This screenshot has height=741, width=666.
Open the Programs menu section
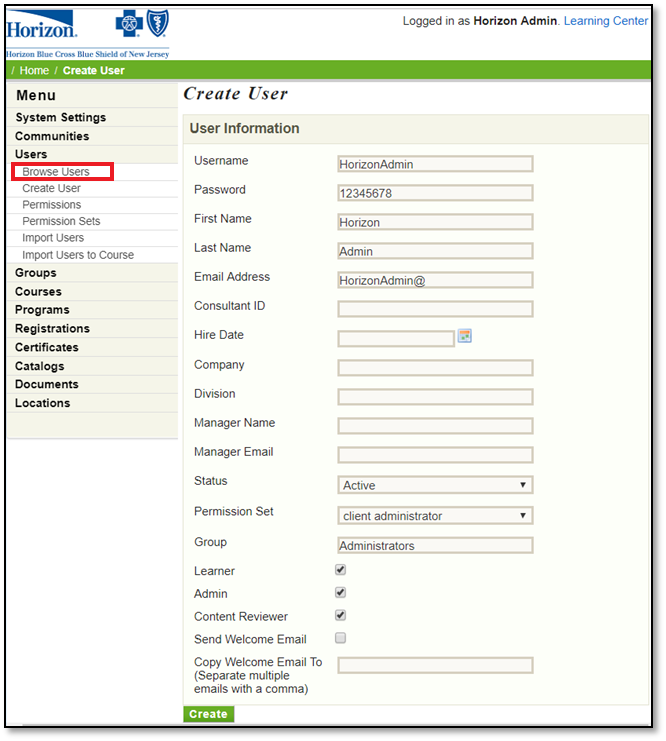[42, 310]
